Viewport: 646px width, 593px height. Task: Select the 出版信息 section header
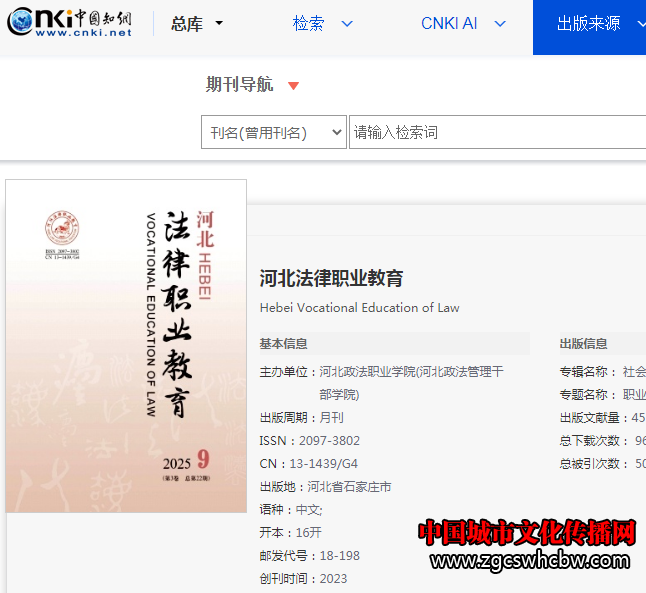pos(583,344)
